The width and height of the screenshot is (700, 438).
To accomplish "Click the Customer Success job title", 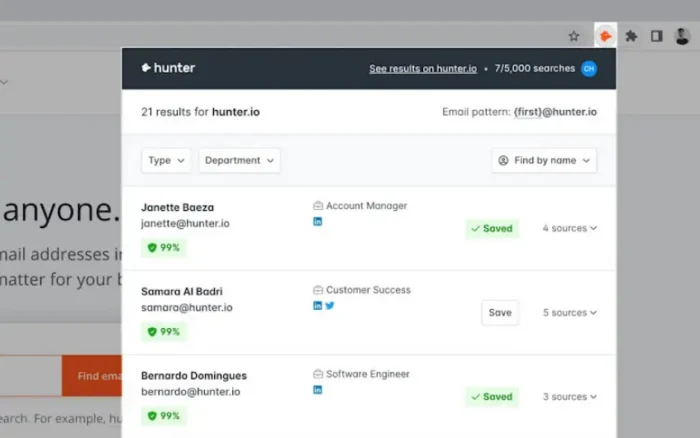I will pyautogui.click(x=368, y=290).
